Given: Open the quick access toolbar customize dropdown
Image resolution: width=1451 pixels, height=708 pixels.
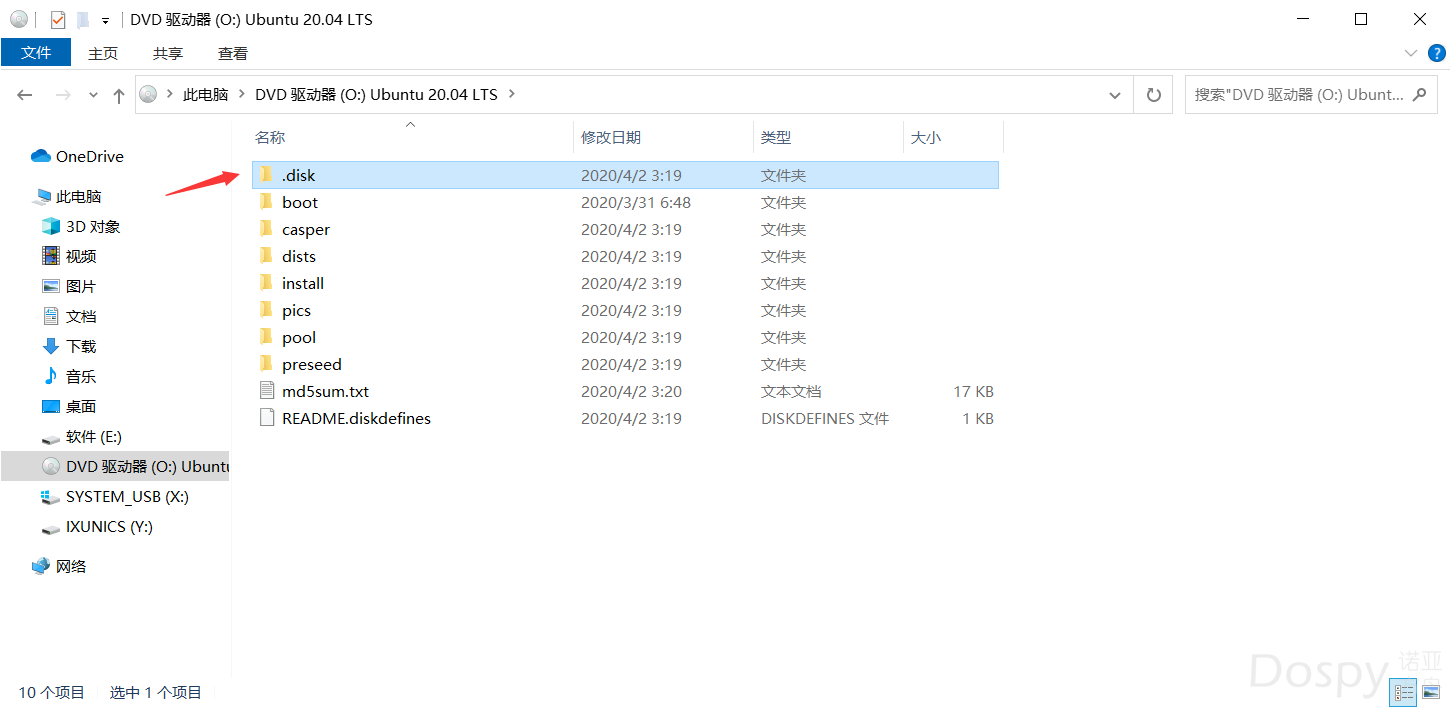Looking at the screenshot, I should pyautogui.click(x=105, y=20).
